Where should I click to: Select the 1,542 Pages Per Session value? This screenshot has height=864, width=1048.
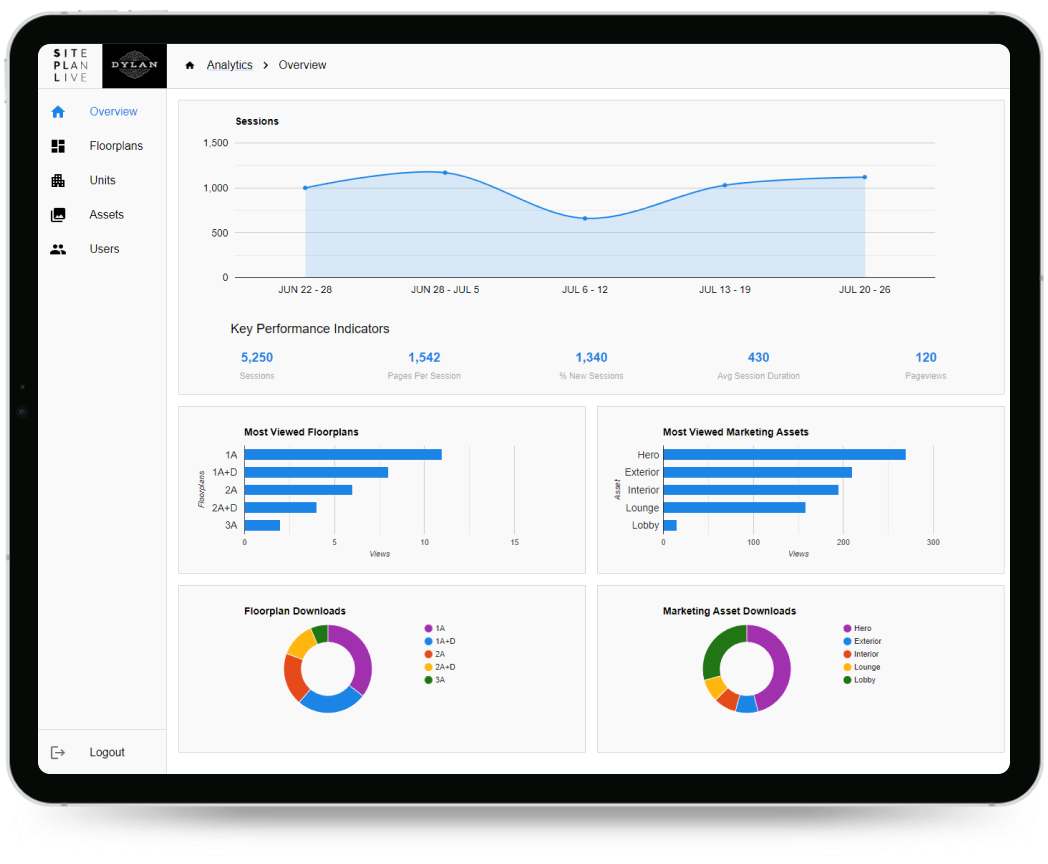[x=424, y=357]
